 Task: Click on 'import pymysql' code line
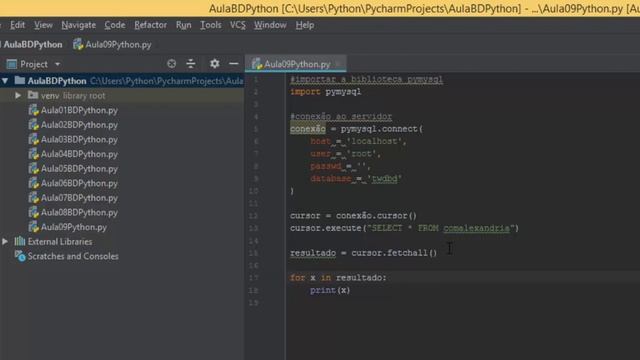325,92
